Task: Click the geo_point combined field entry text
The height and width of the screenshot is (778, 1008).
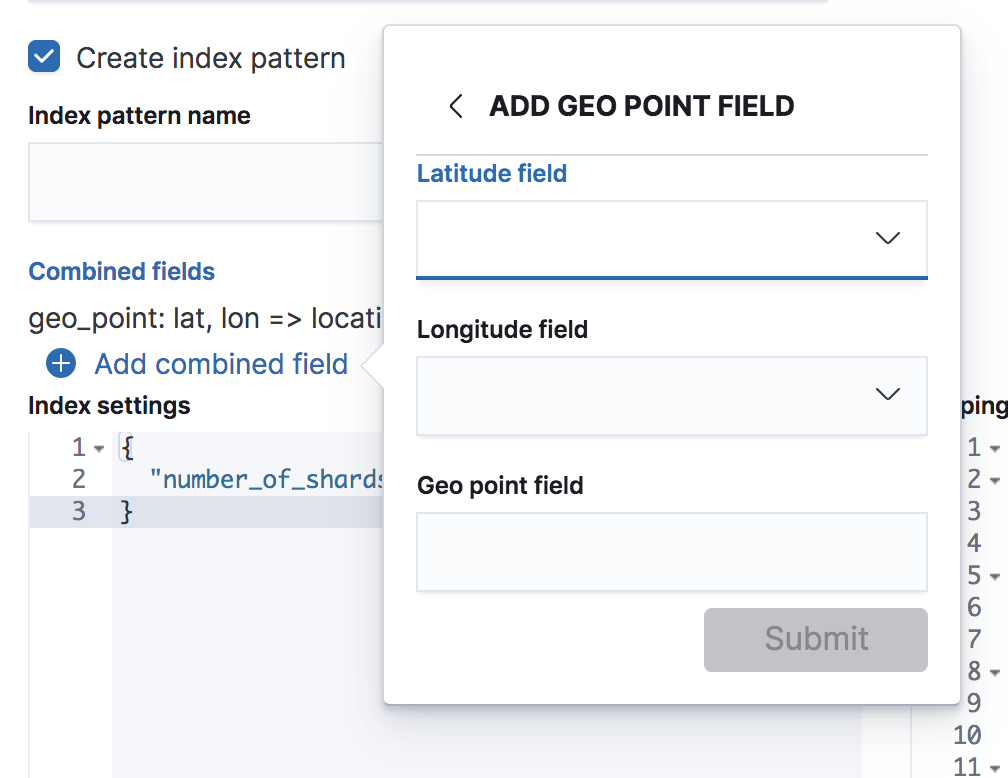Action: coord(190,318)
